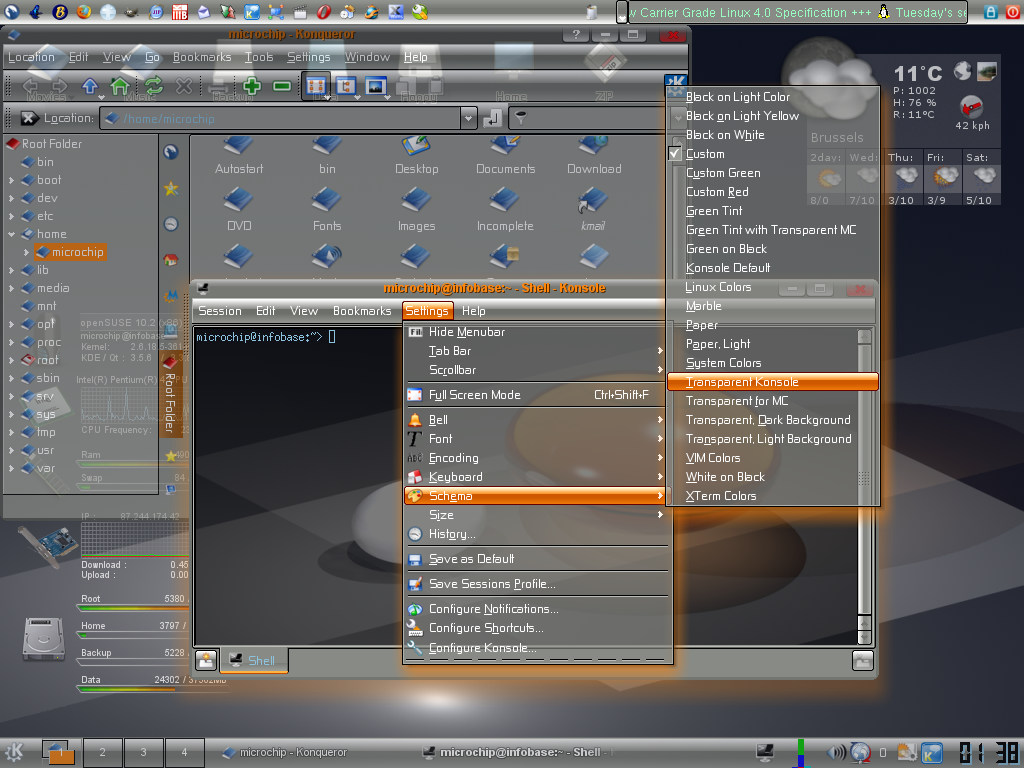Open Konqueror Window menu
This screenshot has width=1024, height=768.
[367, 57]
